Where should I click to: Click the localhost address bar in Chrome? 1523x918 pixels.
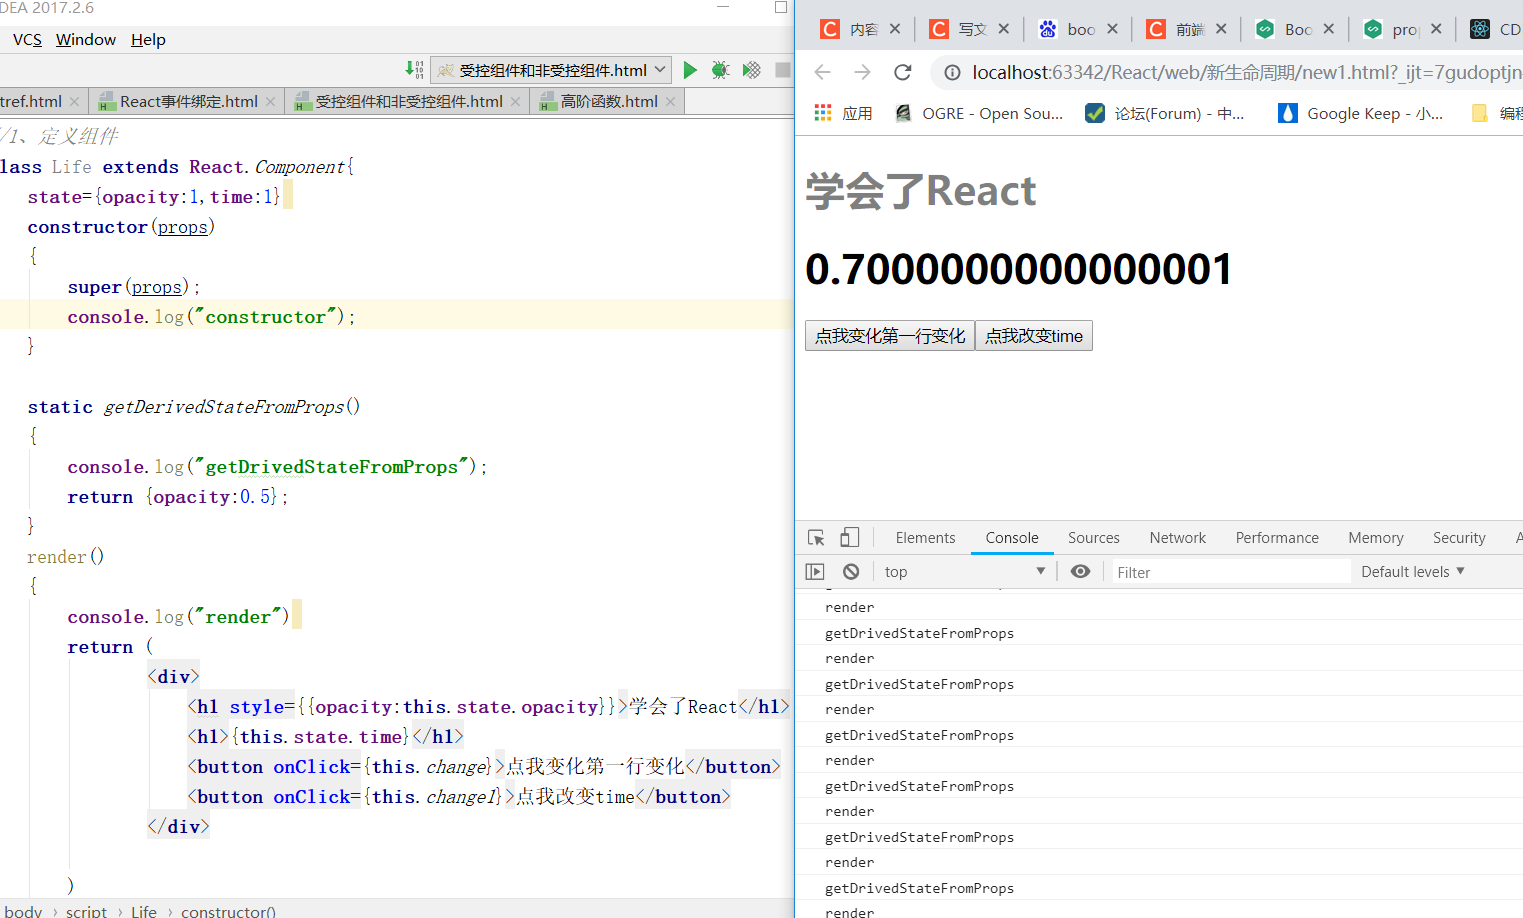[1246, 72]
